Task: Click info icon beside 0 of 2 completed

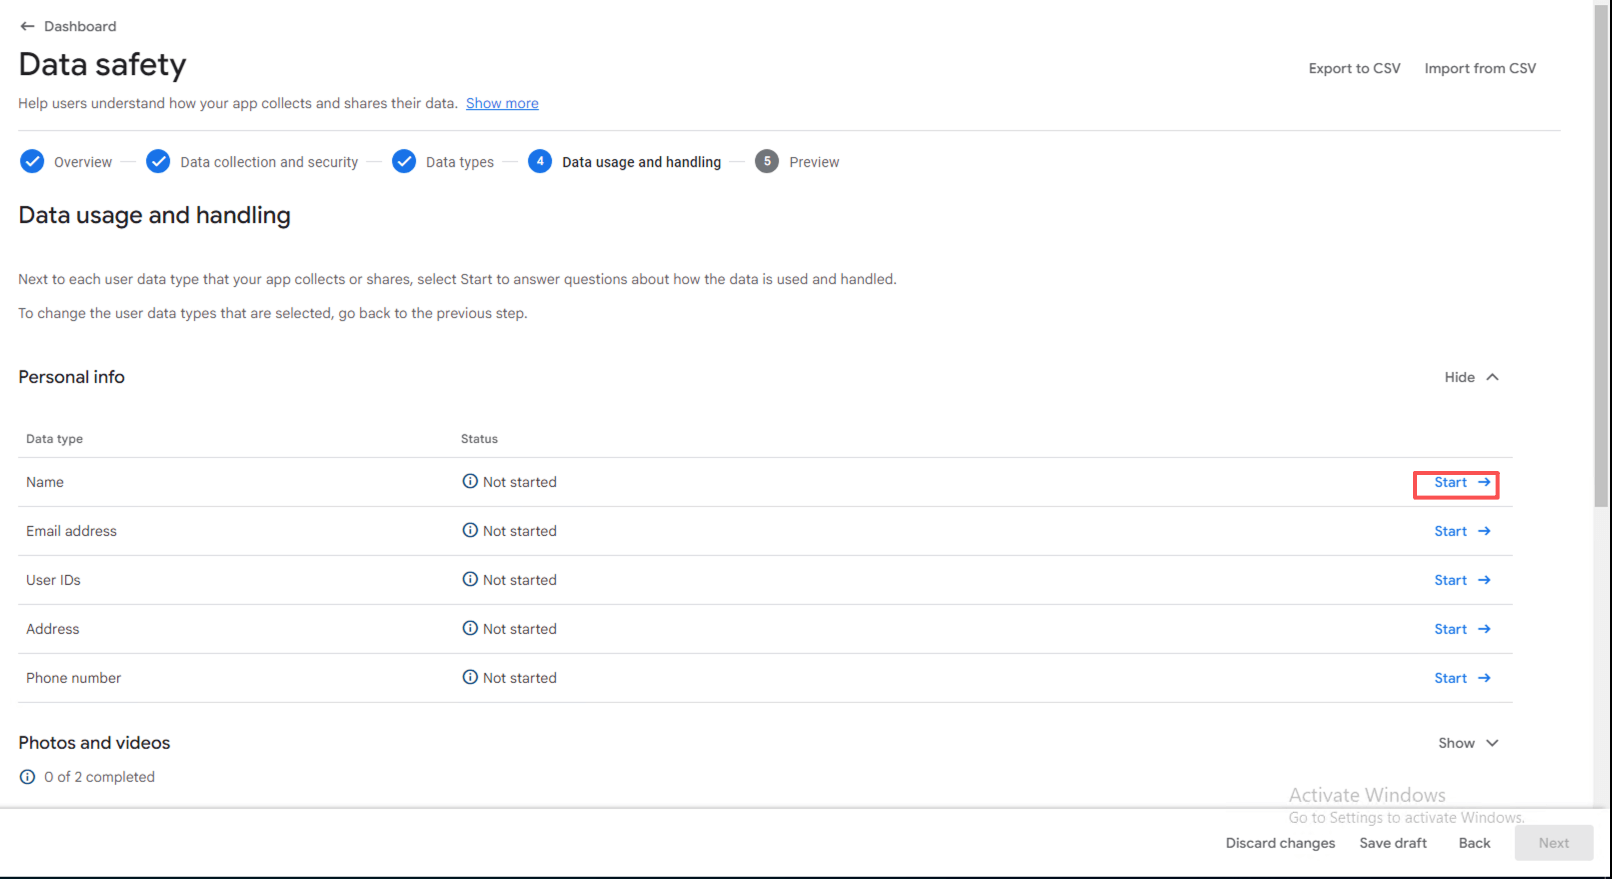Action: [27, 777]
